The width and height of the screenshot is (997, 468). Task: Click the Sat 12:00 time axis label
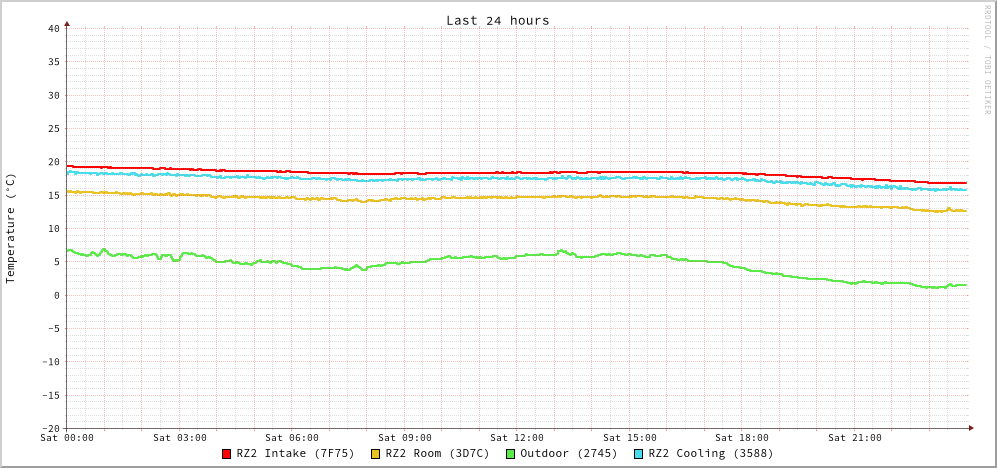pyautogui.click(x=517, y=438)
